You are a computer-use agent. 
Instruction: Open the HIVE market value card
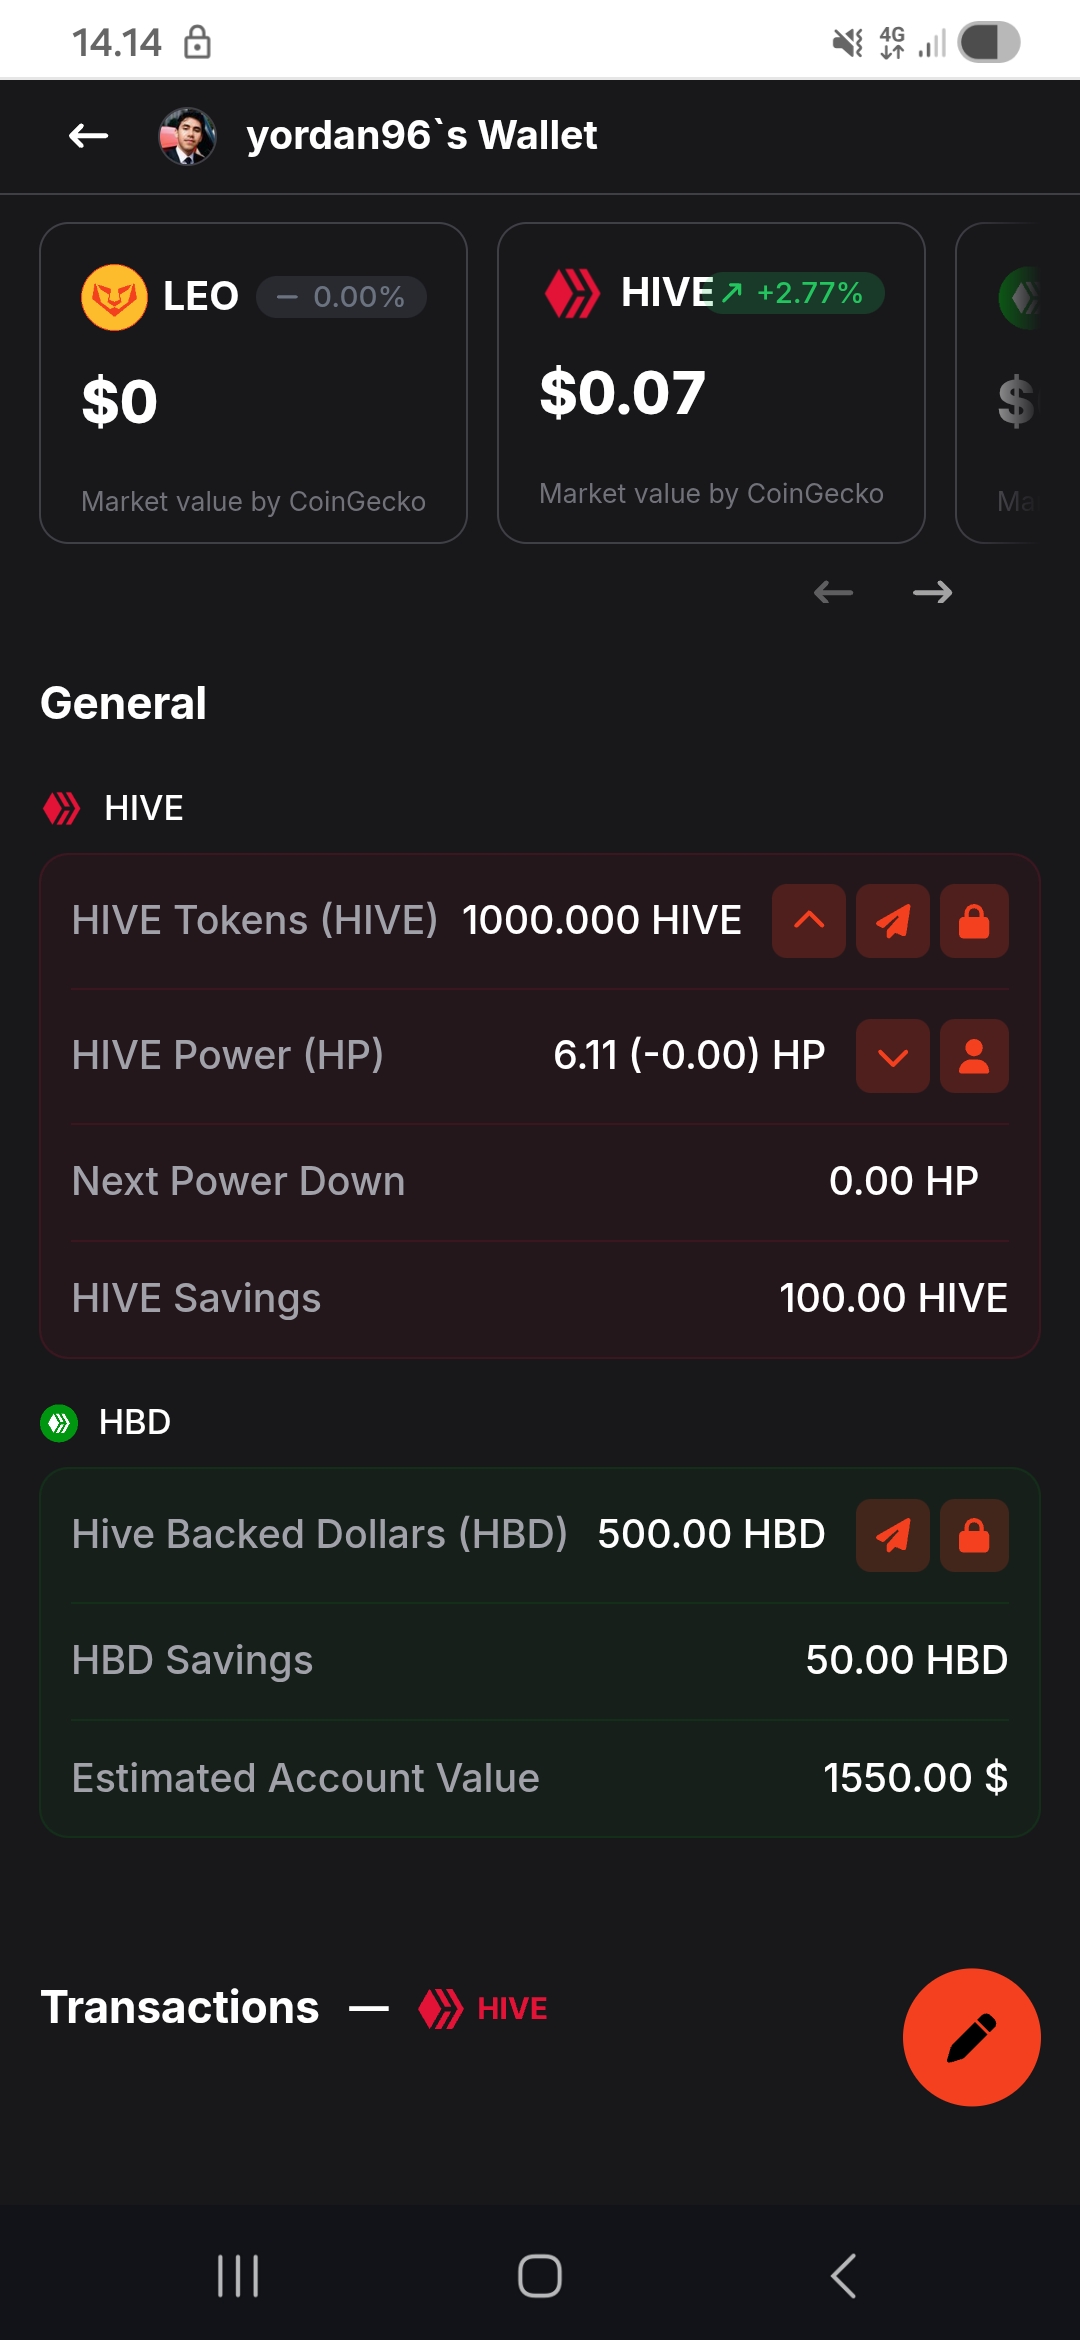(x=711, y=383)
